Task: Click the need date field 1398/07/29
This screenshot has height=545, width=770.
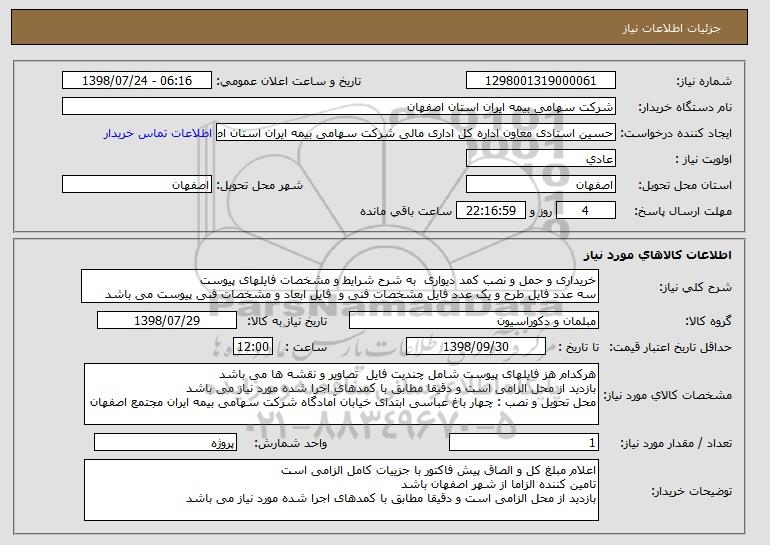Action: click(167, 321)
